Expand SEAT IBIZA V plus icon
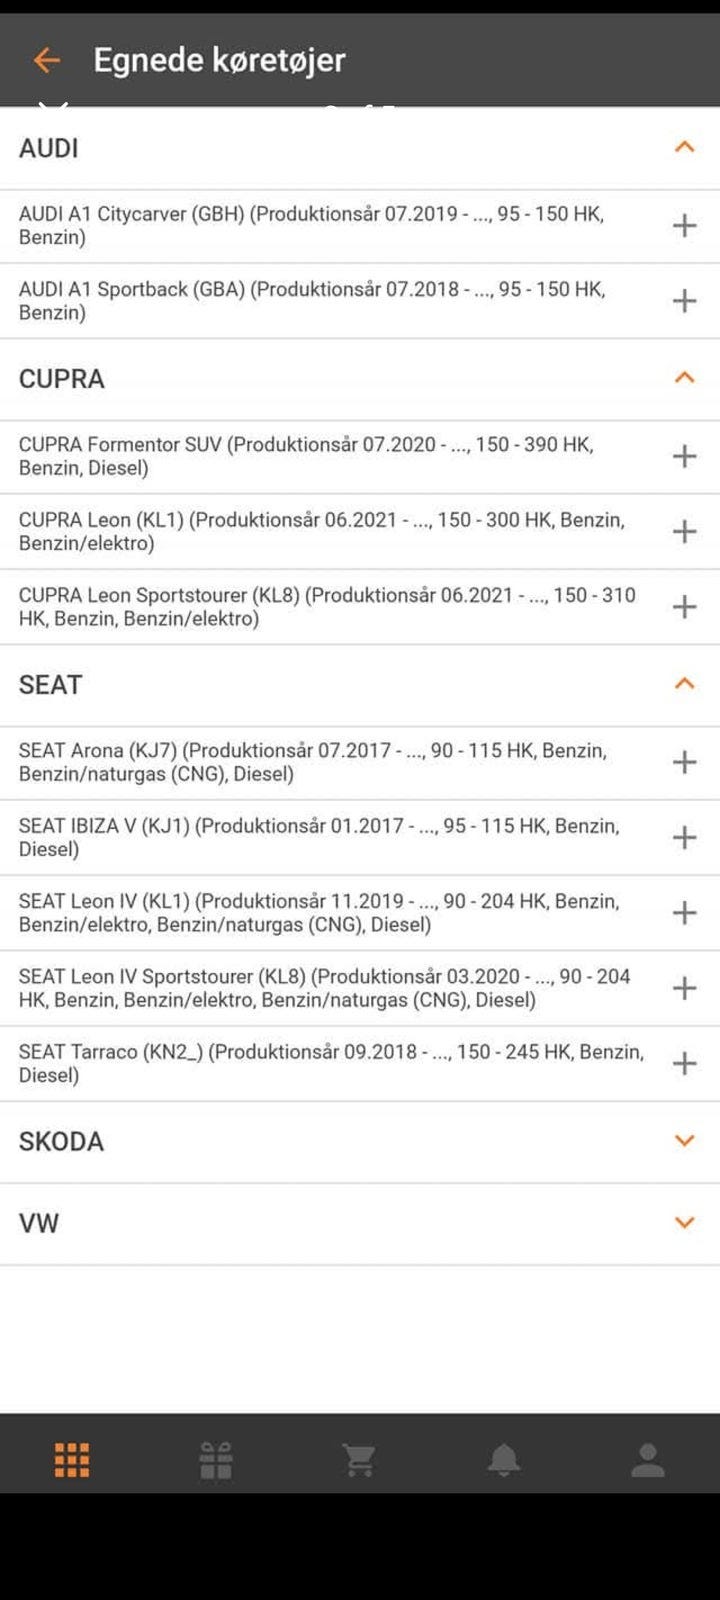Image resolution: width=720 pixels, height=1600 pixels. pyautogui.click(x=684, y=838)
